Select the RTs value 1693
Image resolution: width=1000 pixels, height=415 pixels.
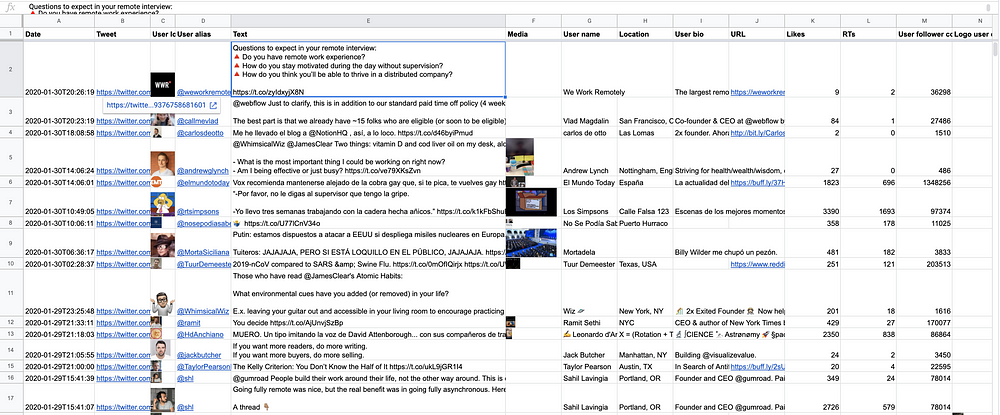click(868, 203)
